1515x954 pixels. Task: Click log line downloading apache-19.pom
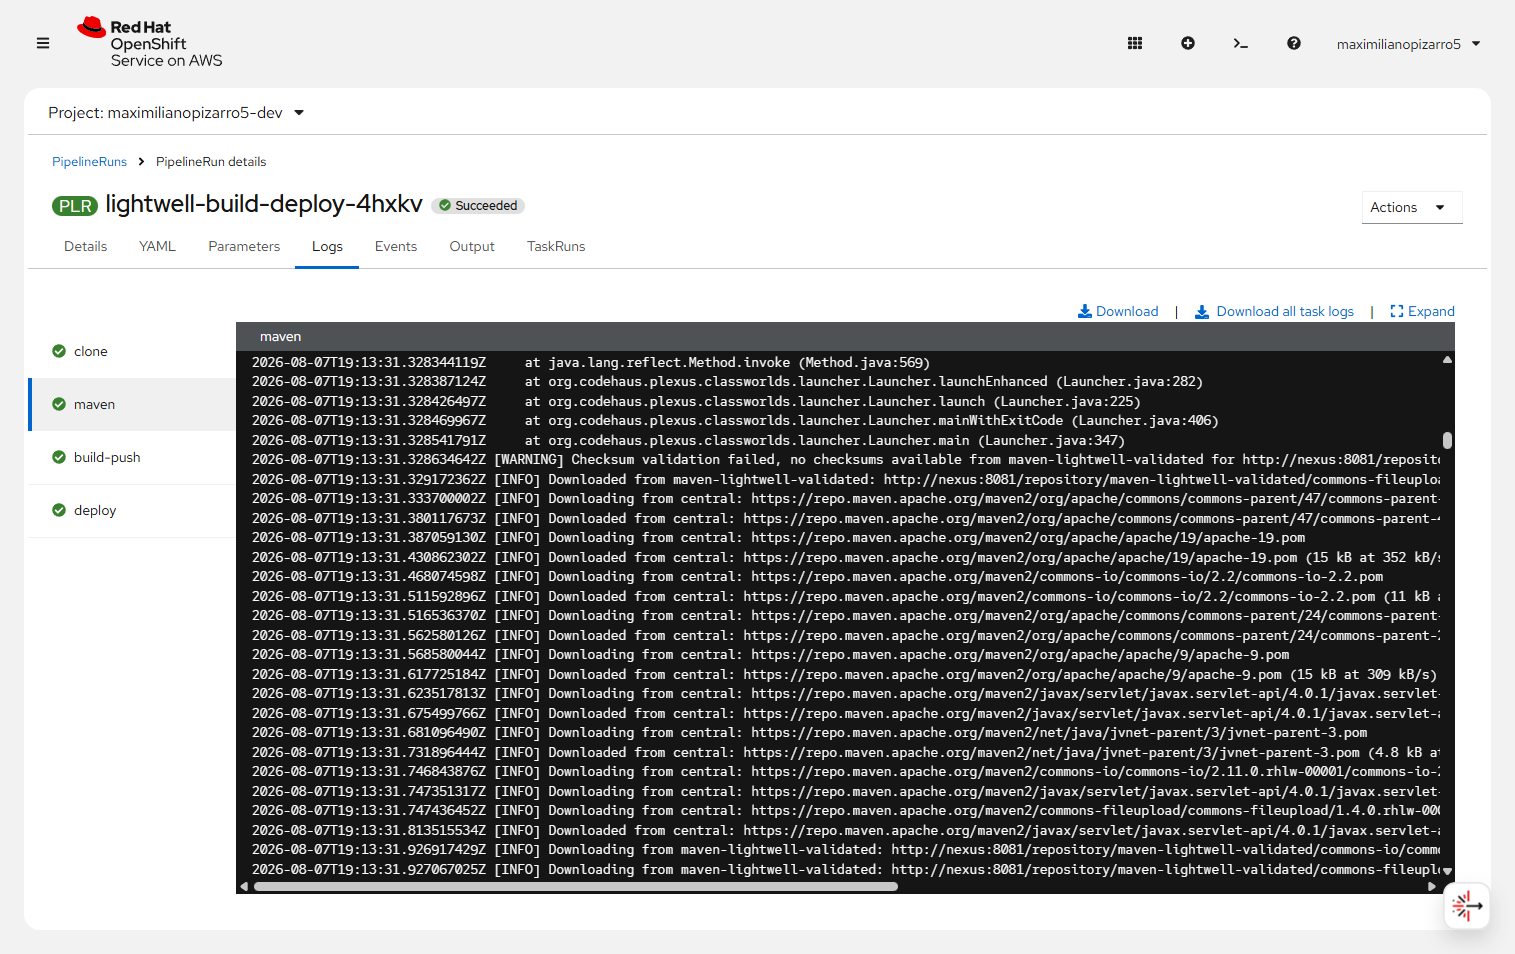pos(778,538)
